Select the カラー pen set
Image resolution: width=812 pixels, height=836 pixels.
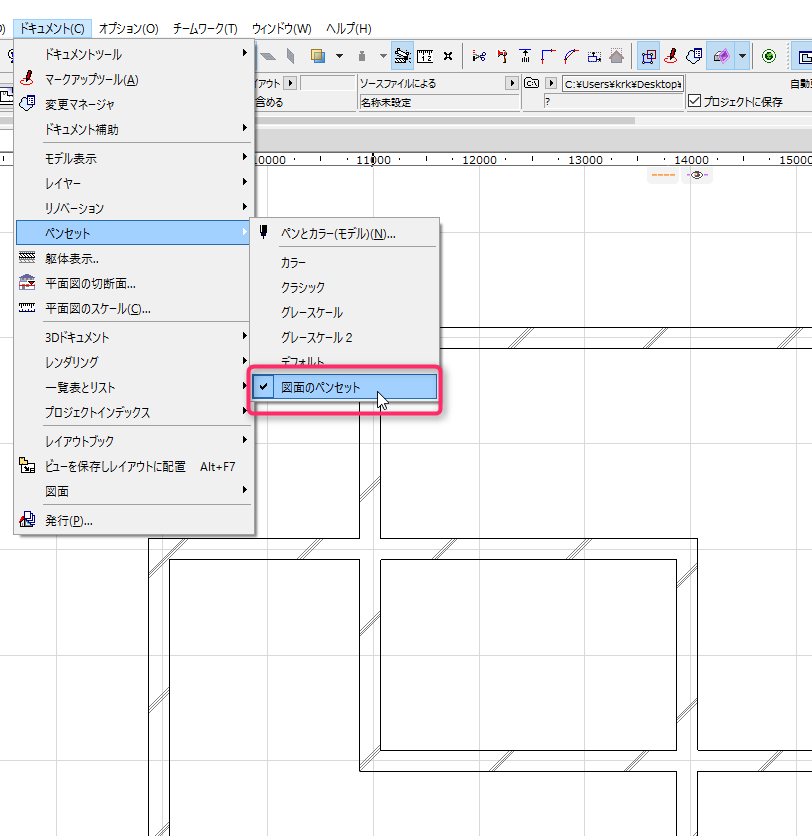coord(345,262)
